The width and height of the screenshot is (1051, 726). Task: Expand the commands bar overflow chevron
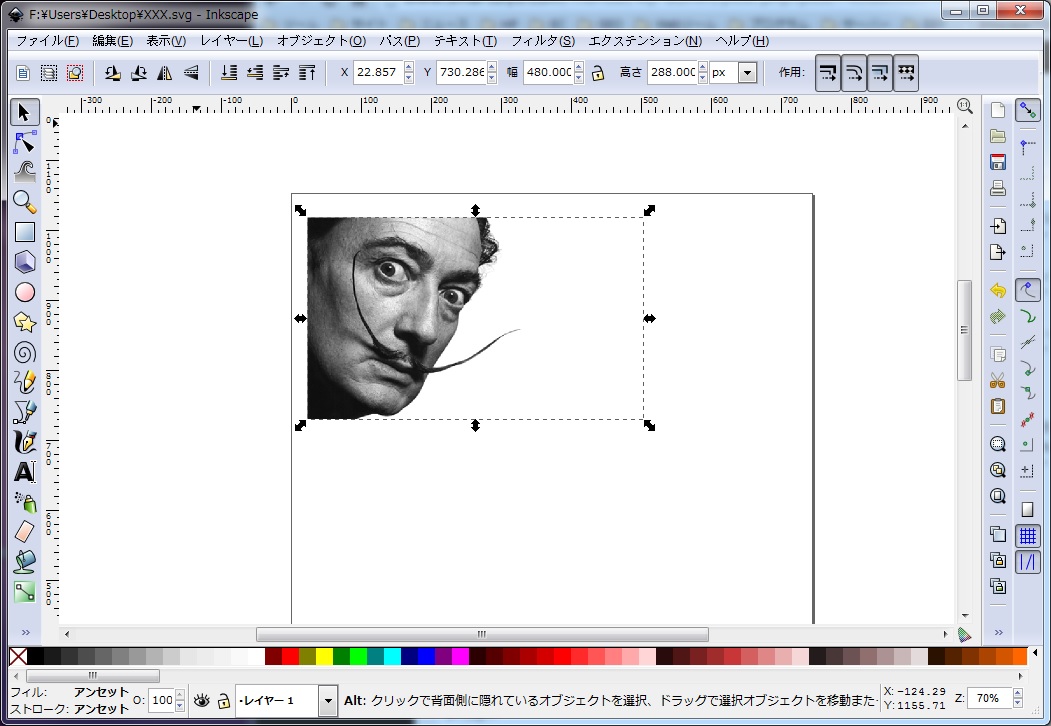pyautogui.click(x=998, y=632)
